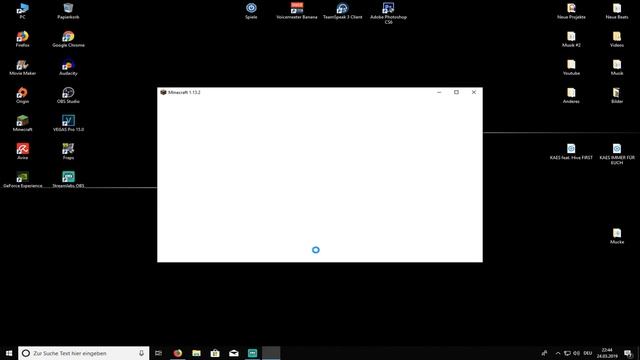Open Task View from the taskbar
640x360 pixels.
point(158,353)
